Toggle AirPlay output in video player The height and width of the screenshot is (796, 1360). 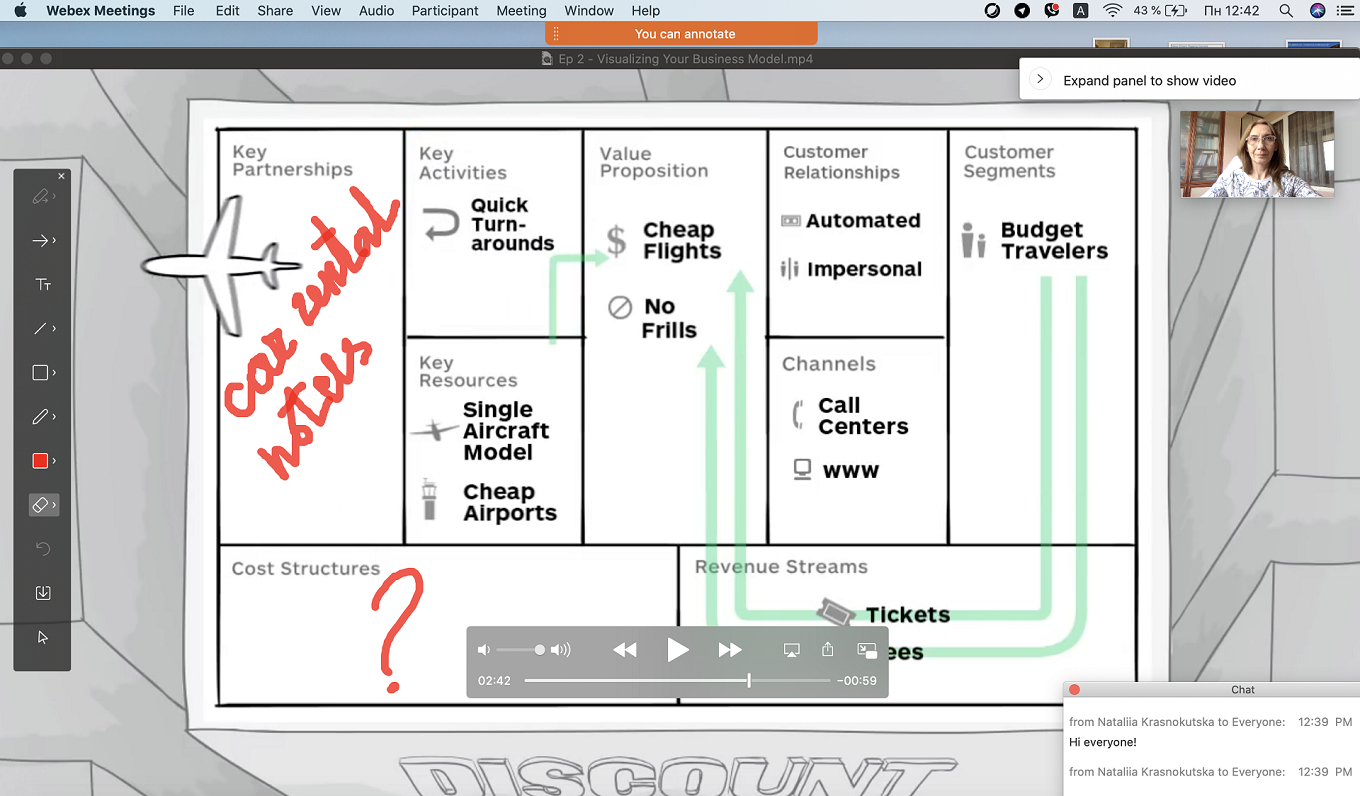pos(791,650)
